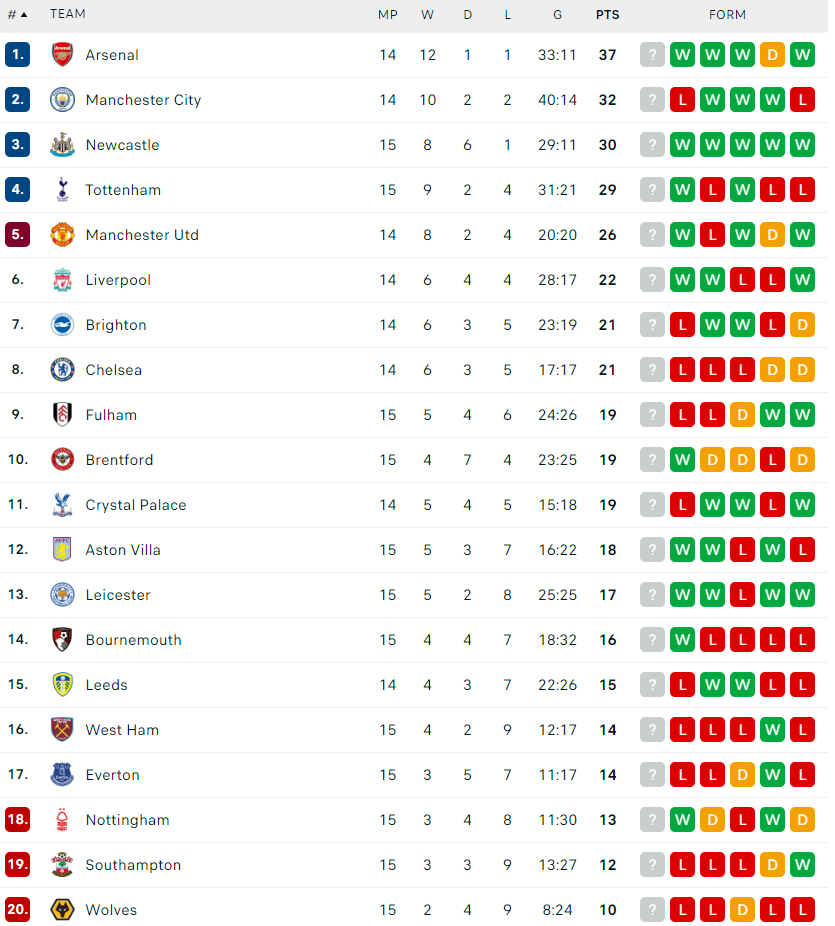Click Arsenal's orange D draw form badge
Screen dimensions: 835x926
772,55
